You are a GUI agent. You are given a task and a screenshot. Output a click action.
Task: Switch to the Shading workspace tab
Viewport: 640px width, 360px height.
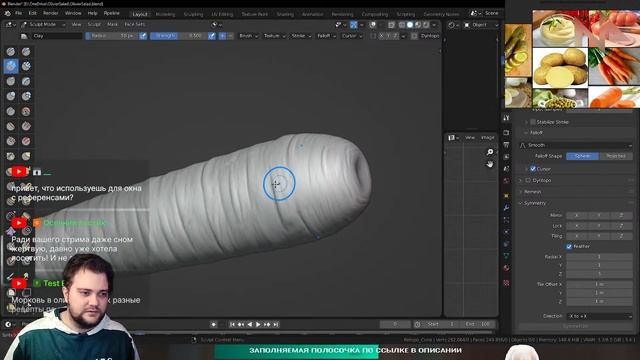tap(285, 14)
